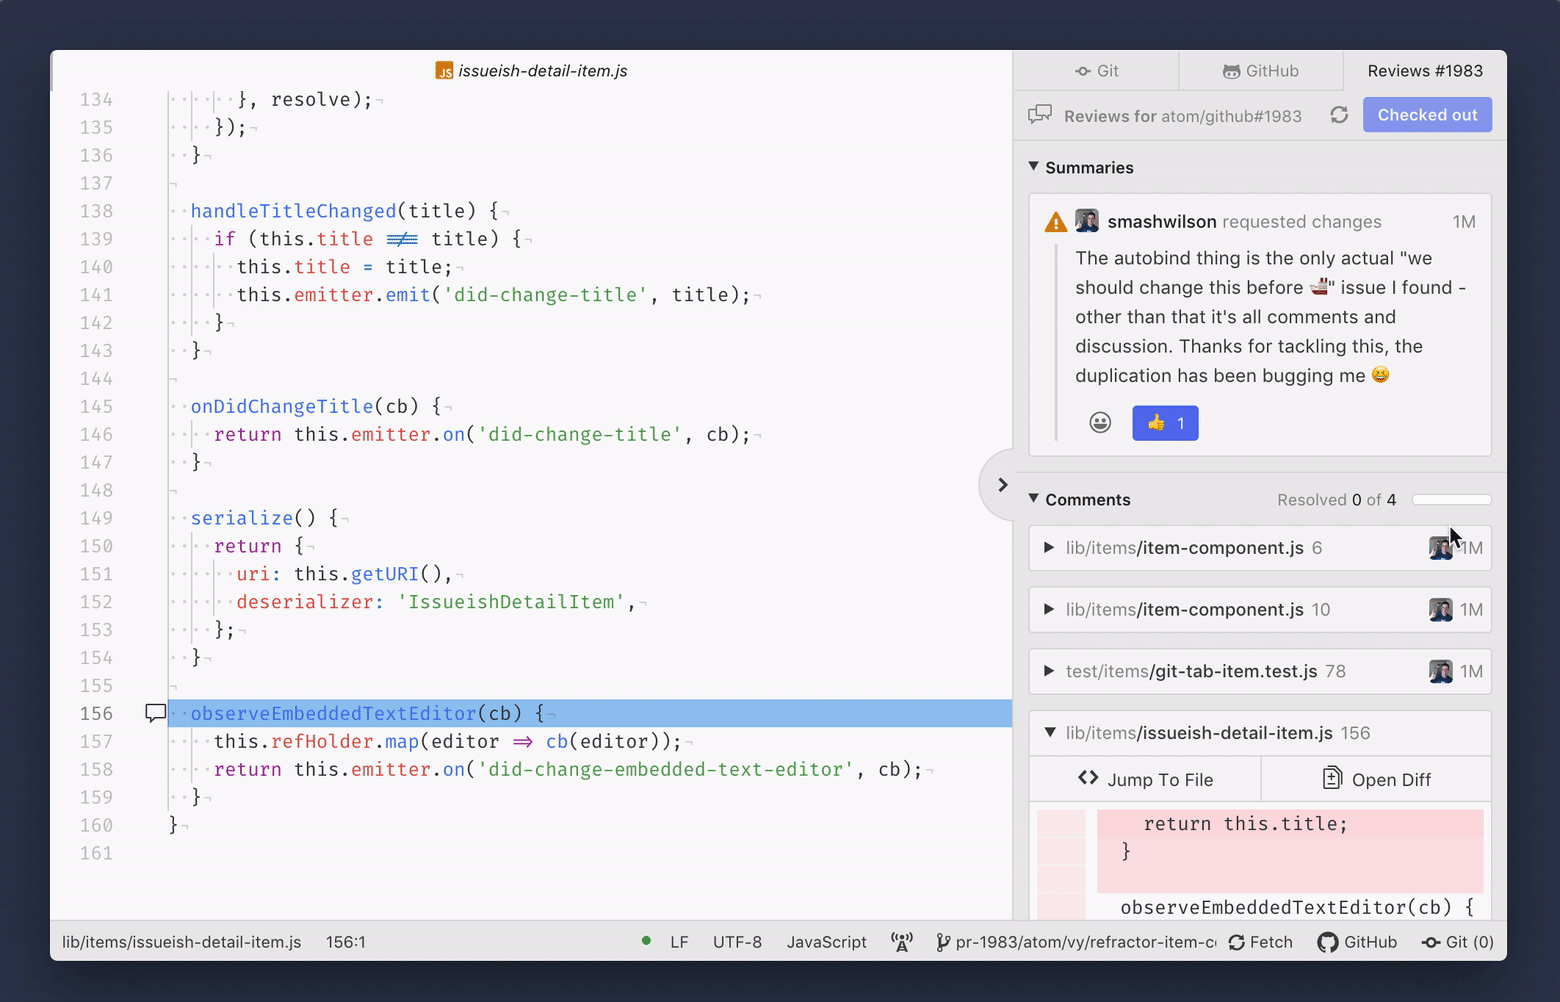Image resolution: width=1560 pixels, height=1002 pixels.
Task: Toggle the GitHub panel from status bar
Action: tap(1357, 942)
